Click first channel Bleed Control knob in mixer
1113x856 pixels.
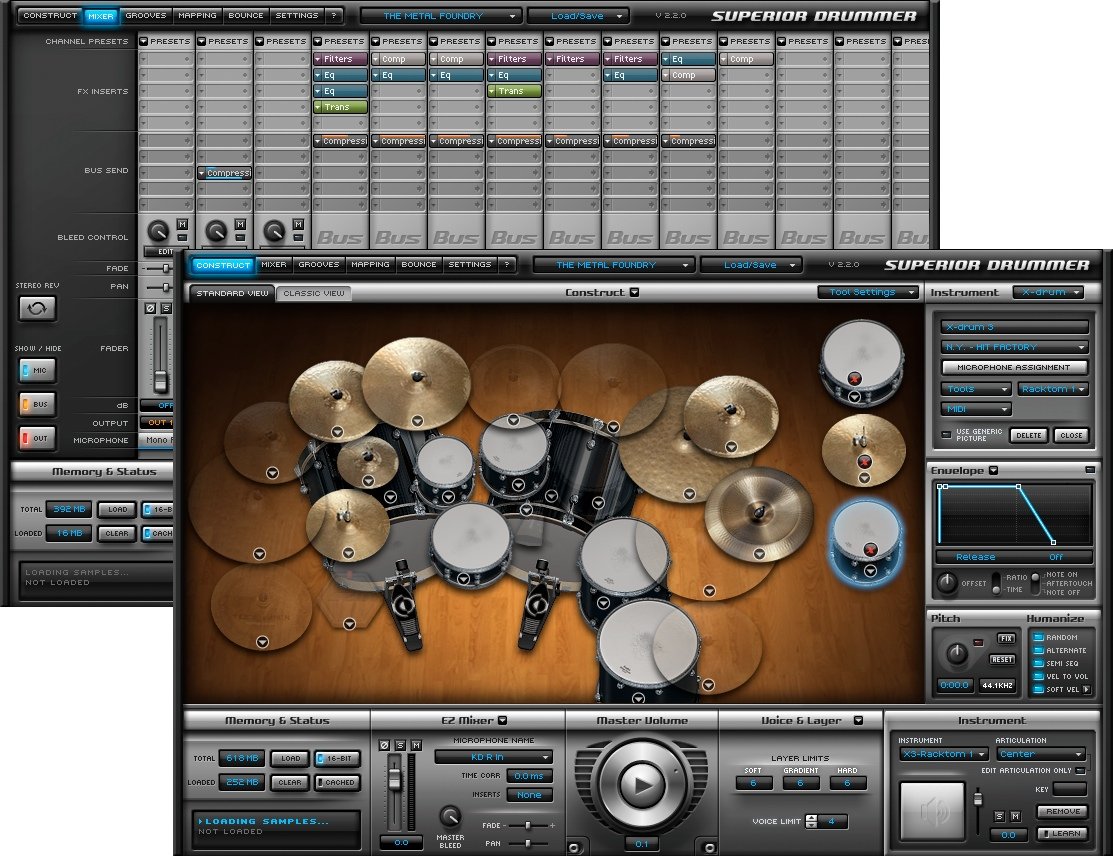[158, 231]
